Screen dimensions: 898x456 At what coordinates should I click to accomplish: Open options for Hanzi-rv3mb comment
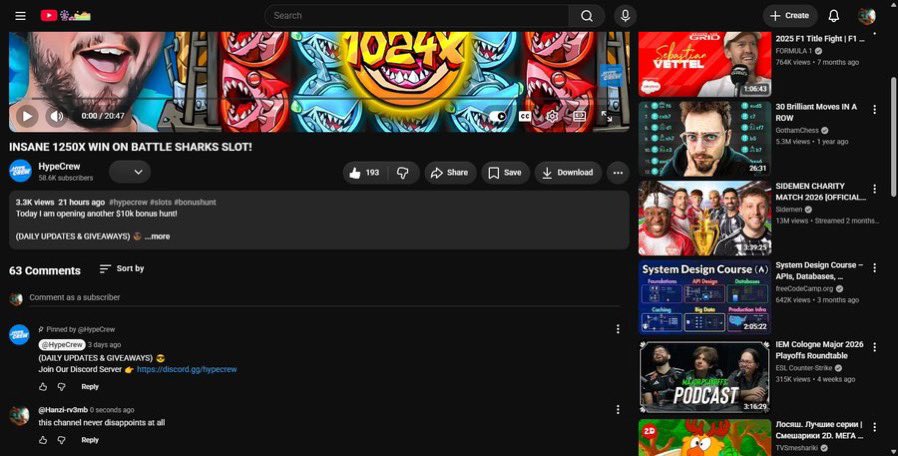click(617, 409)
